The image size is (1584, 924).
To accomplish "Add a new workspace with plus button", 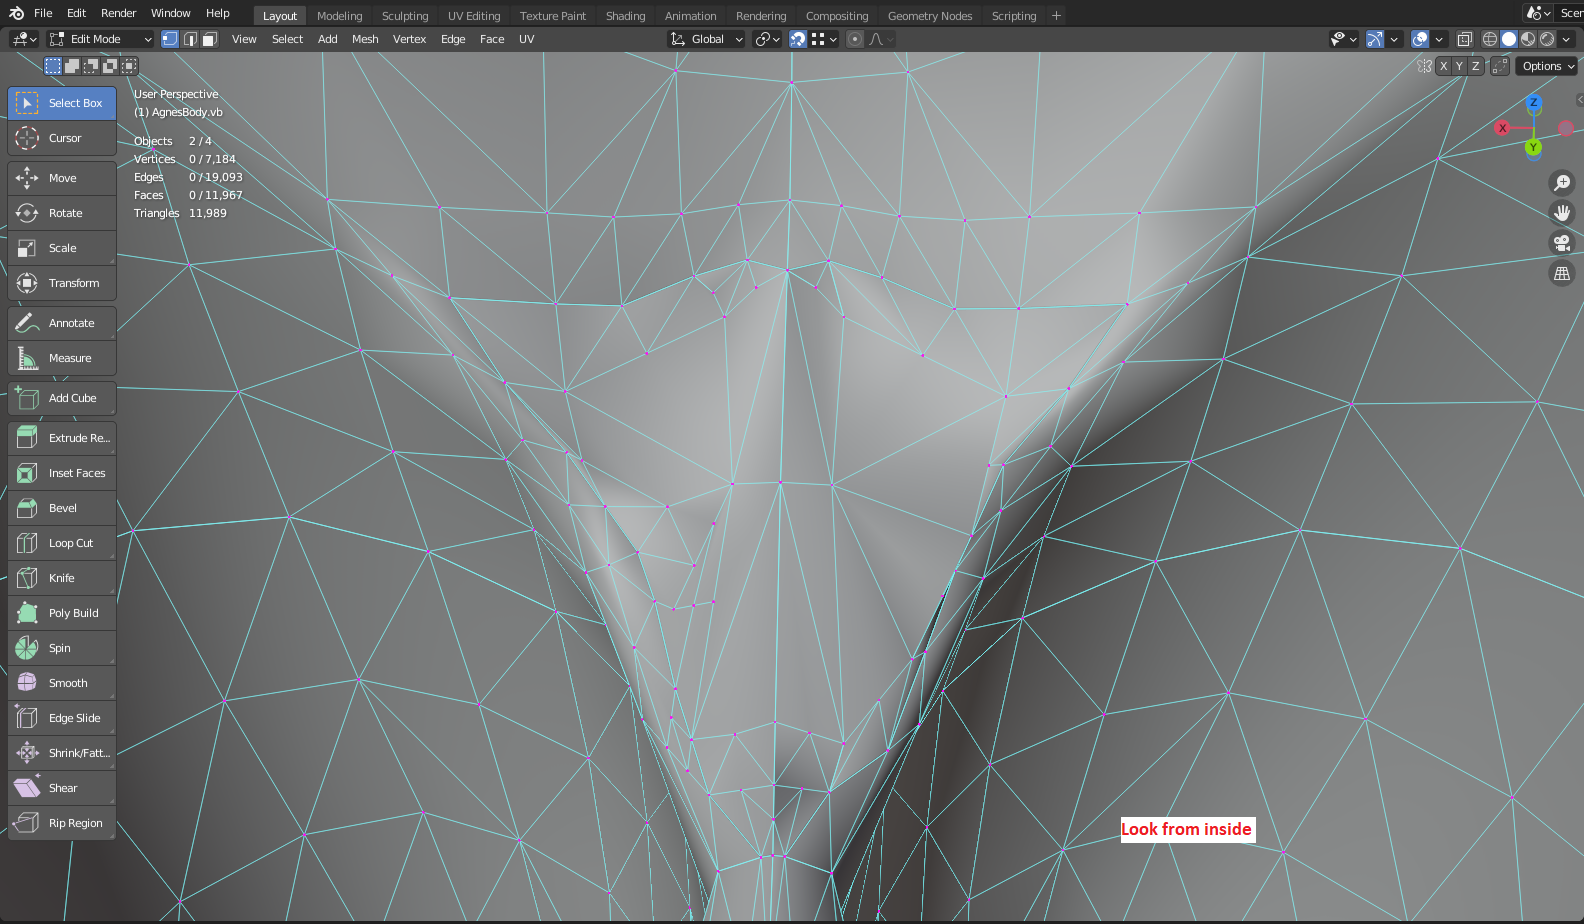I will [1056, 16].
